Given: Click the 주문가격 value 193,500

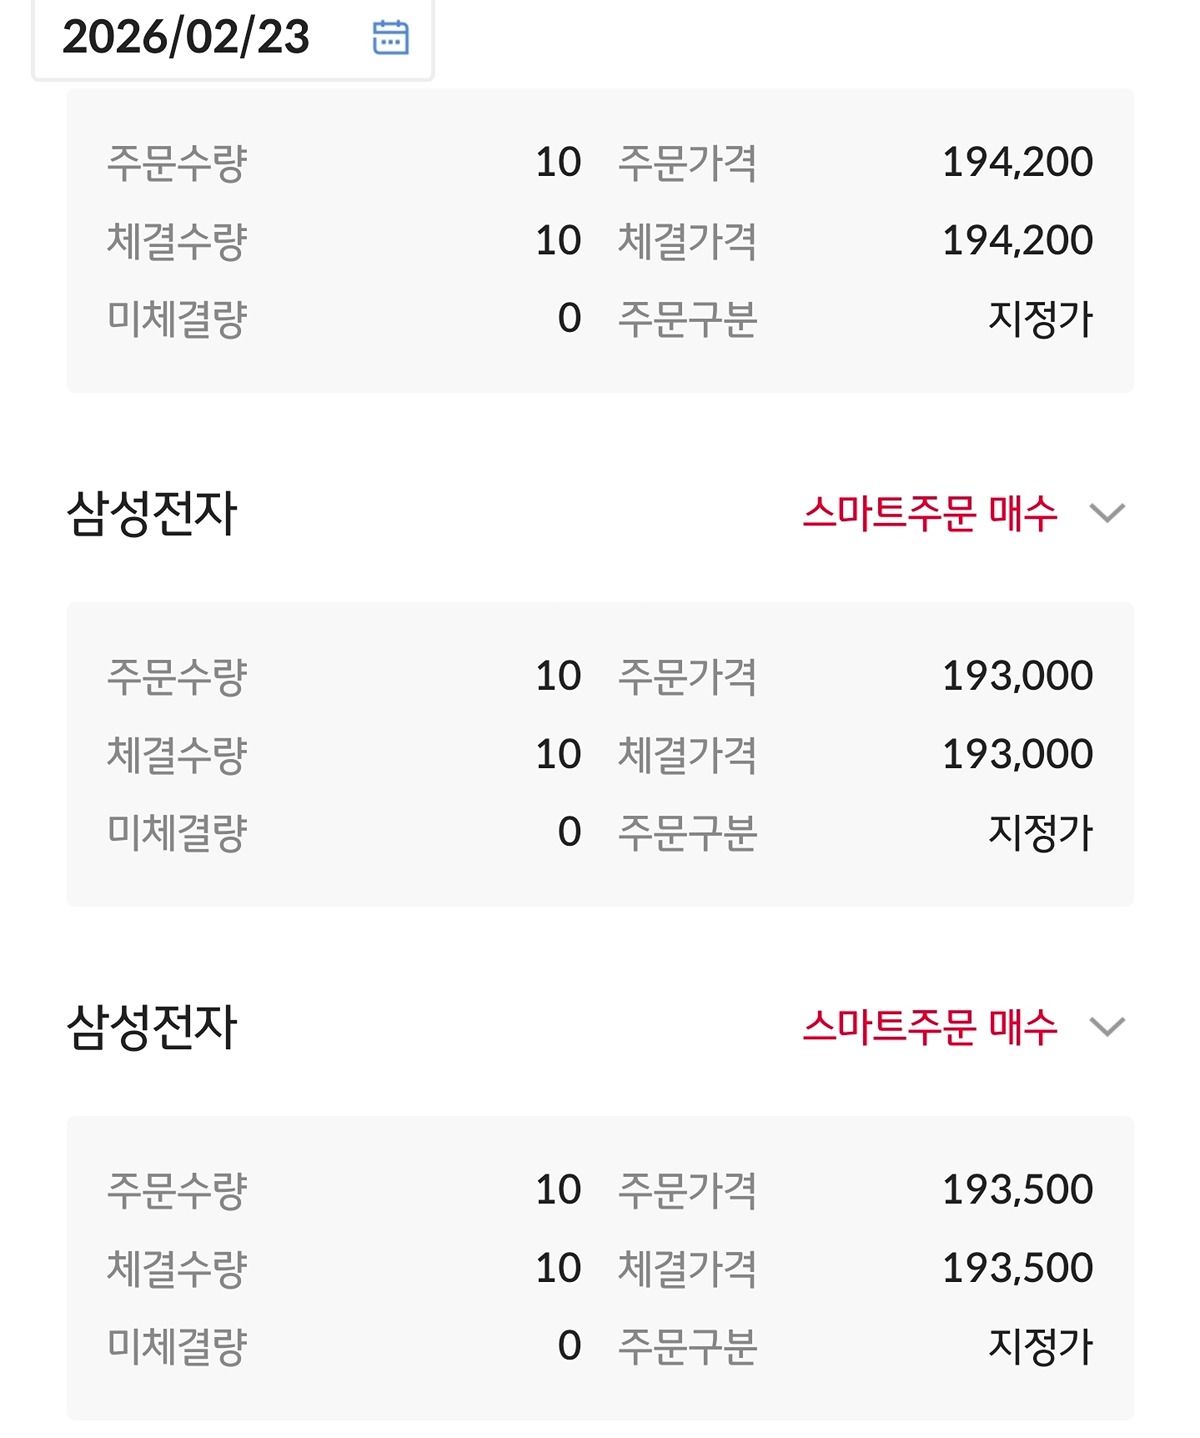Looking at the screenshot, I should [x=1017, y=1190].
